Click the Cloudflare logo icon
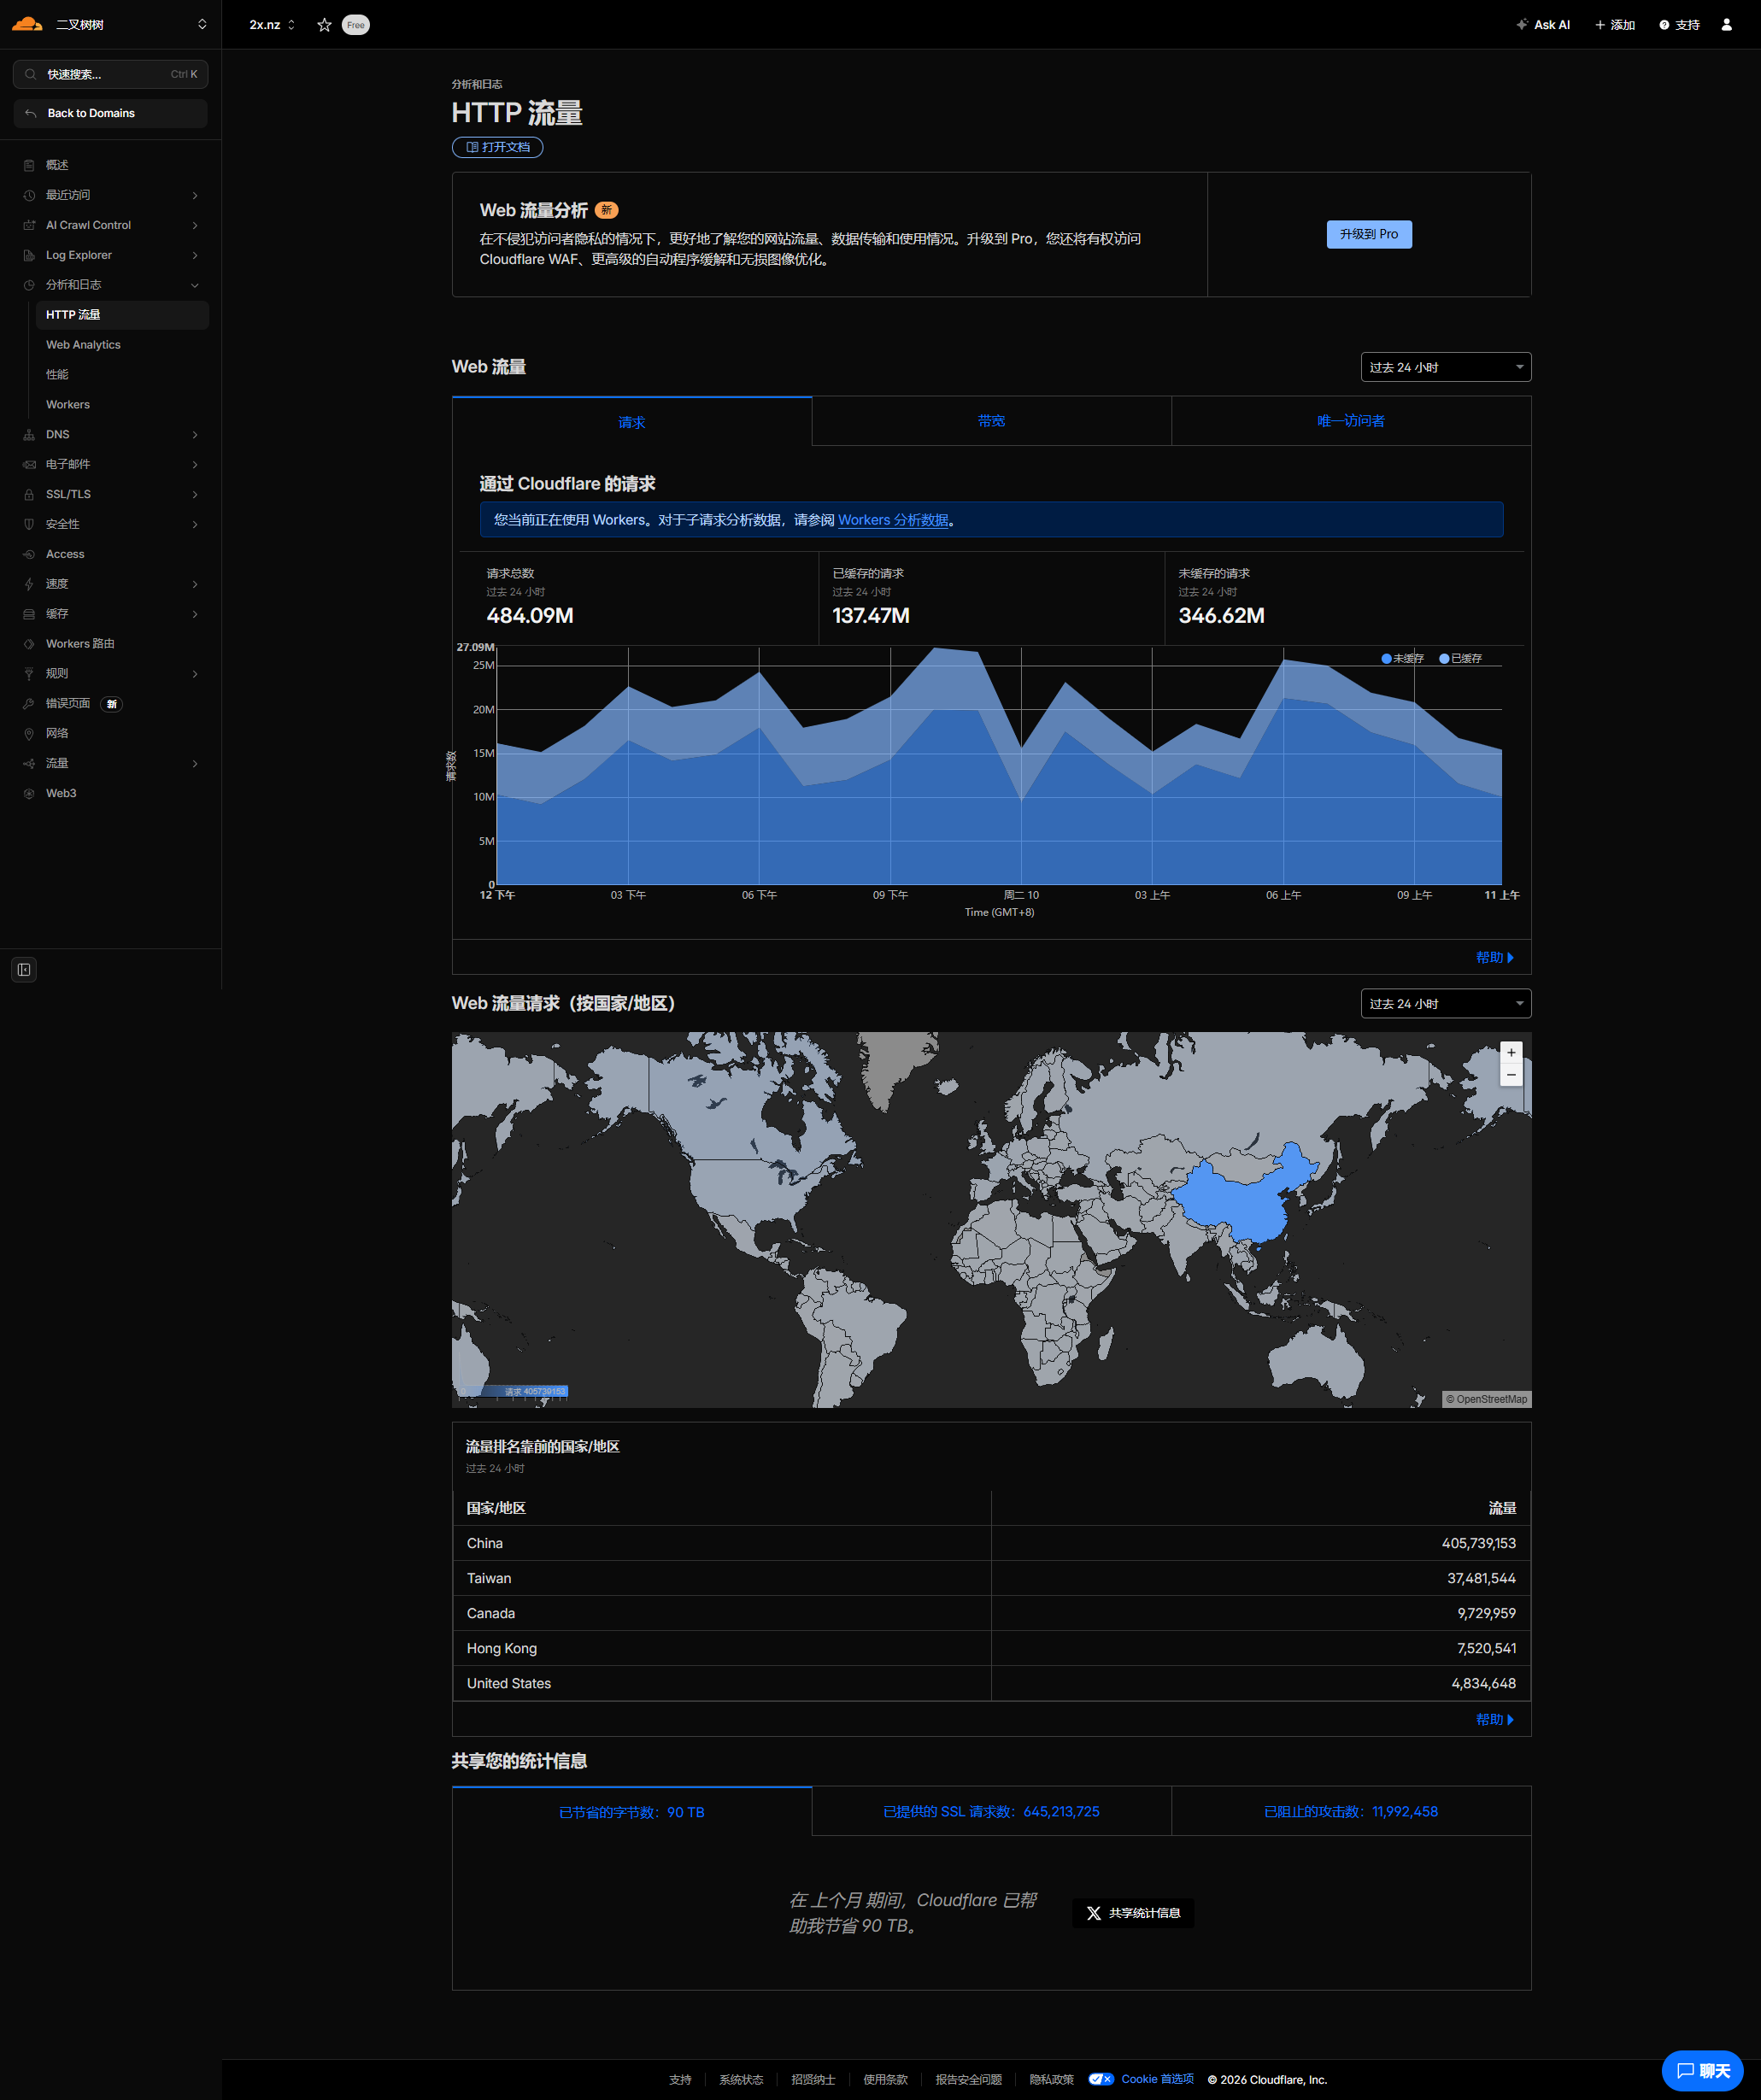This screenshot has height=2100, width=1761. tap(27, 24)
